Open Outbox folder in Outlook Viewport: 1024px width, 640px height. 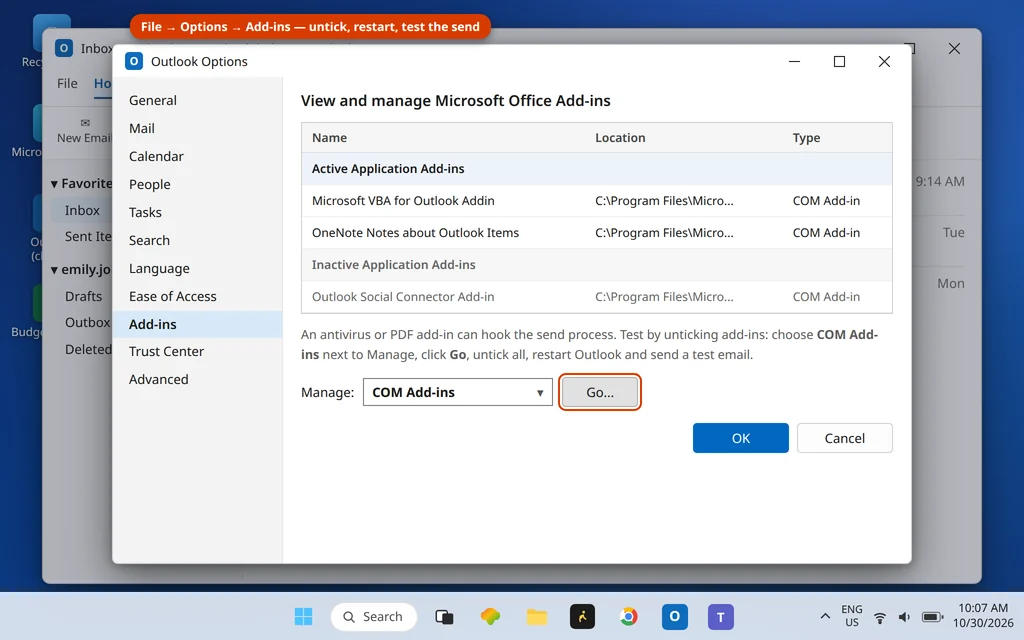[88, 323]
